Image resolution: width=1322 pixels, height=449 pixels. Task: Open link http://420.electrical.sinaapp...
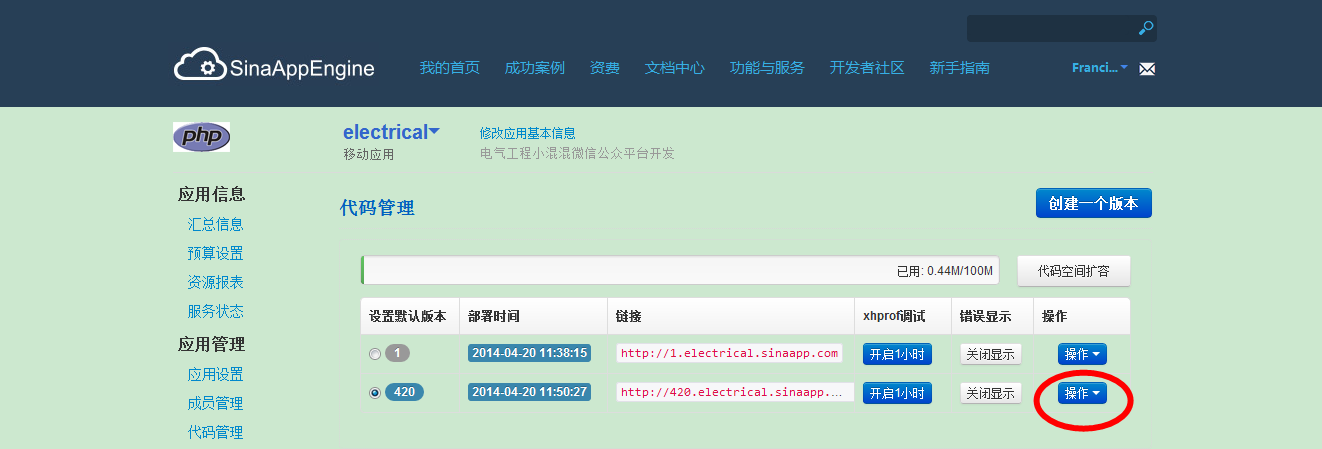pyautogui.click(x=735, y=392)
